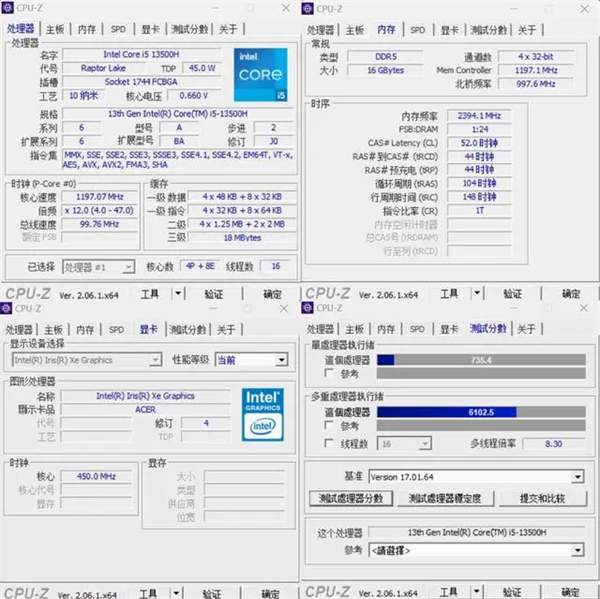Expand the 工具 arrow in the DDR5 memory window
The image size is (600, 599).
click(477, 294)
